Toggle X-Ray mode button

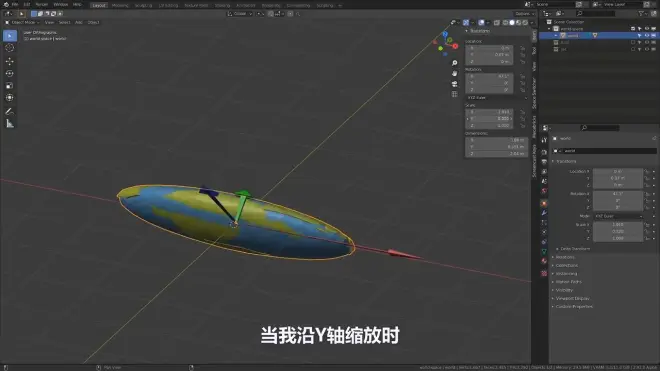[497, 23]
